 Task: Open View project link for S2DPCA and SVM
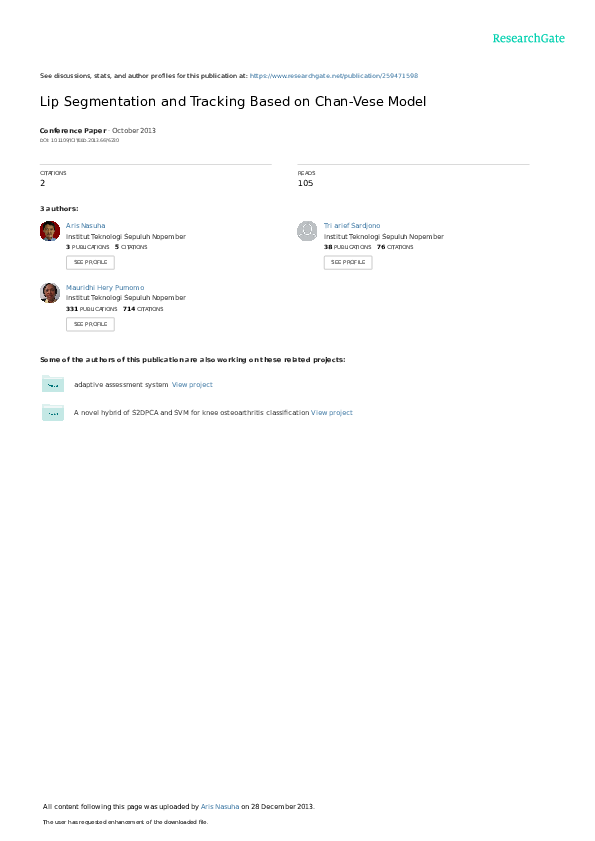pos(332,412)
